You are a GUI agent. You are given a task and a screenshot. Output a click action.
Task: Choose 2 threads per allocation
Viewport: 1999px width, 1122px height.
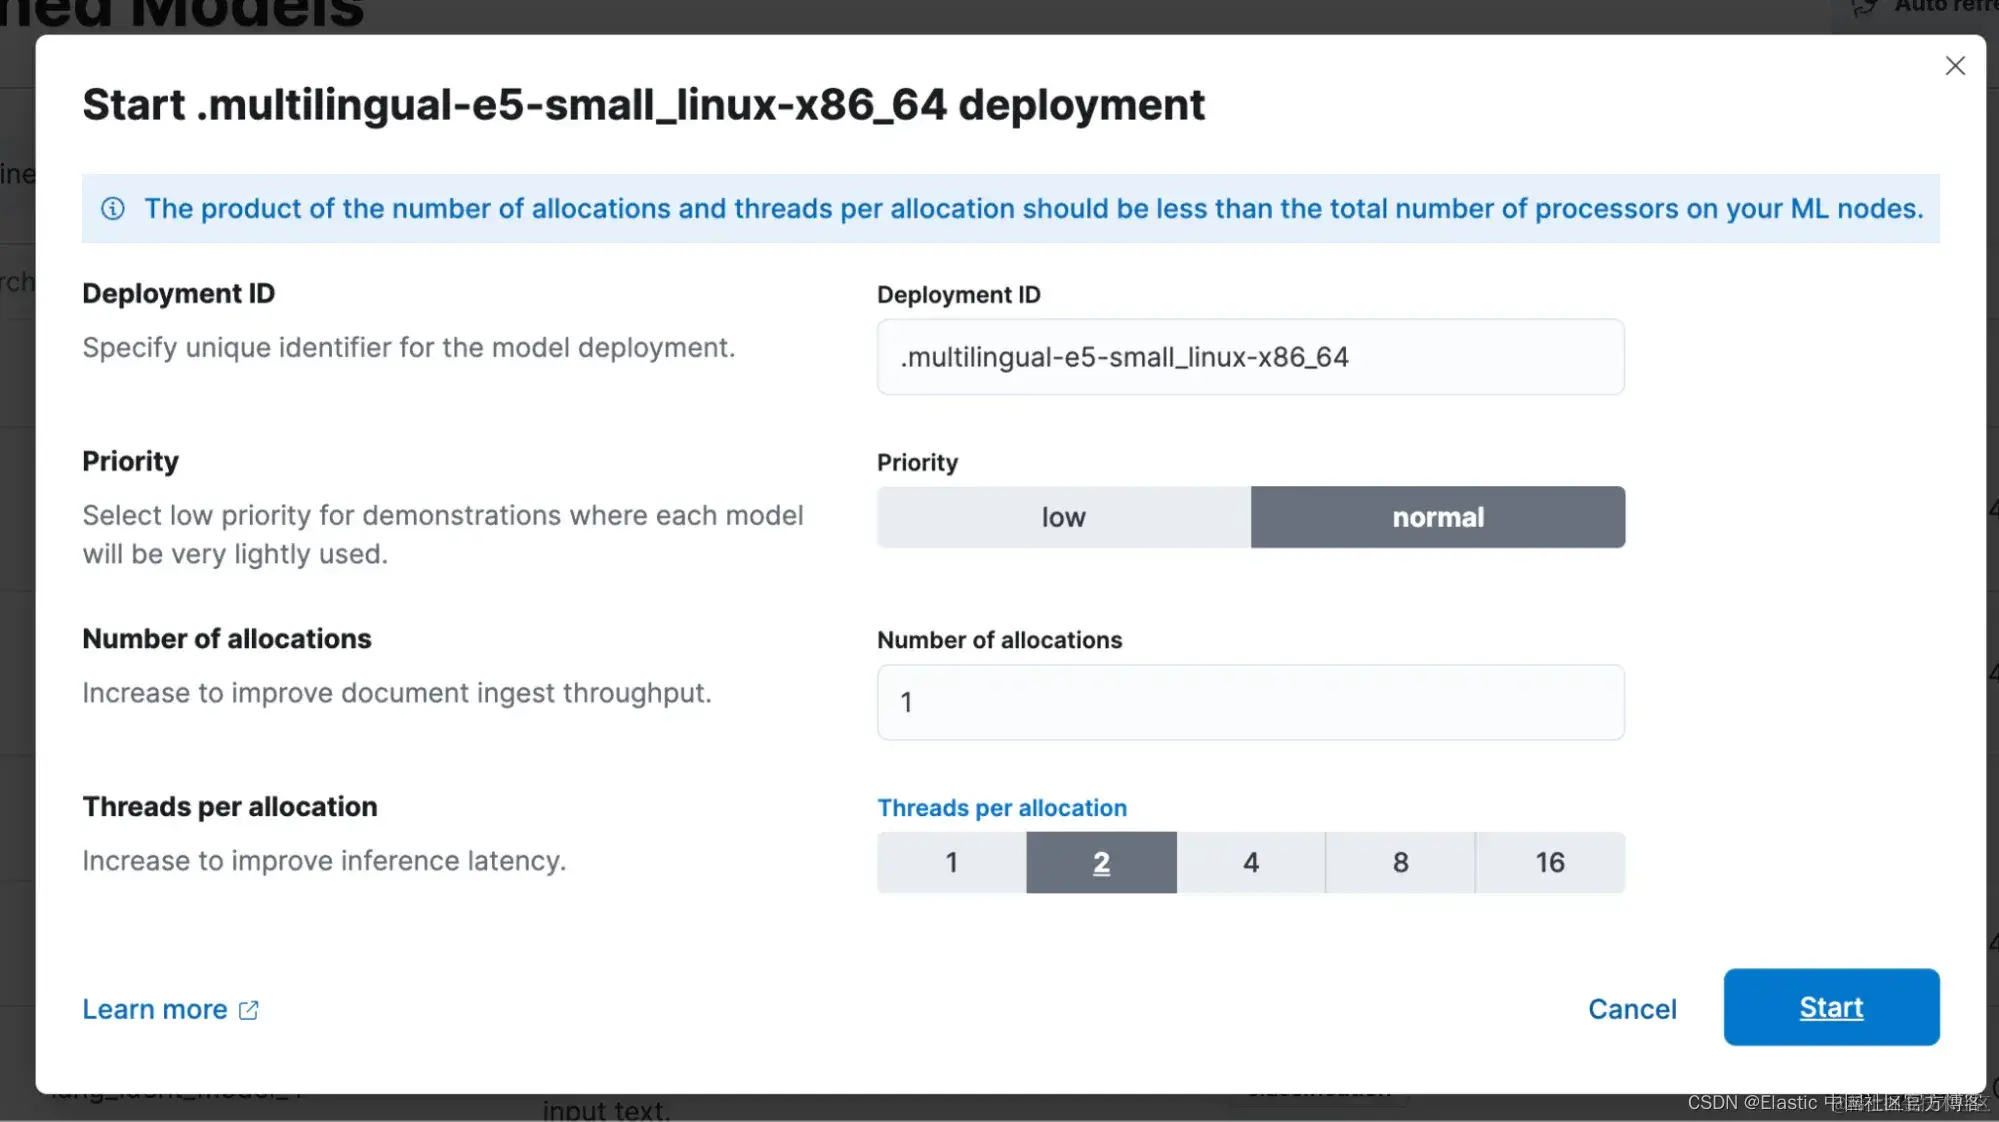1101,862
